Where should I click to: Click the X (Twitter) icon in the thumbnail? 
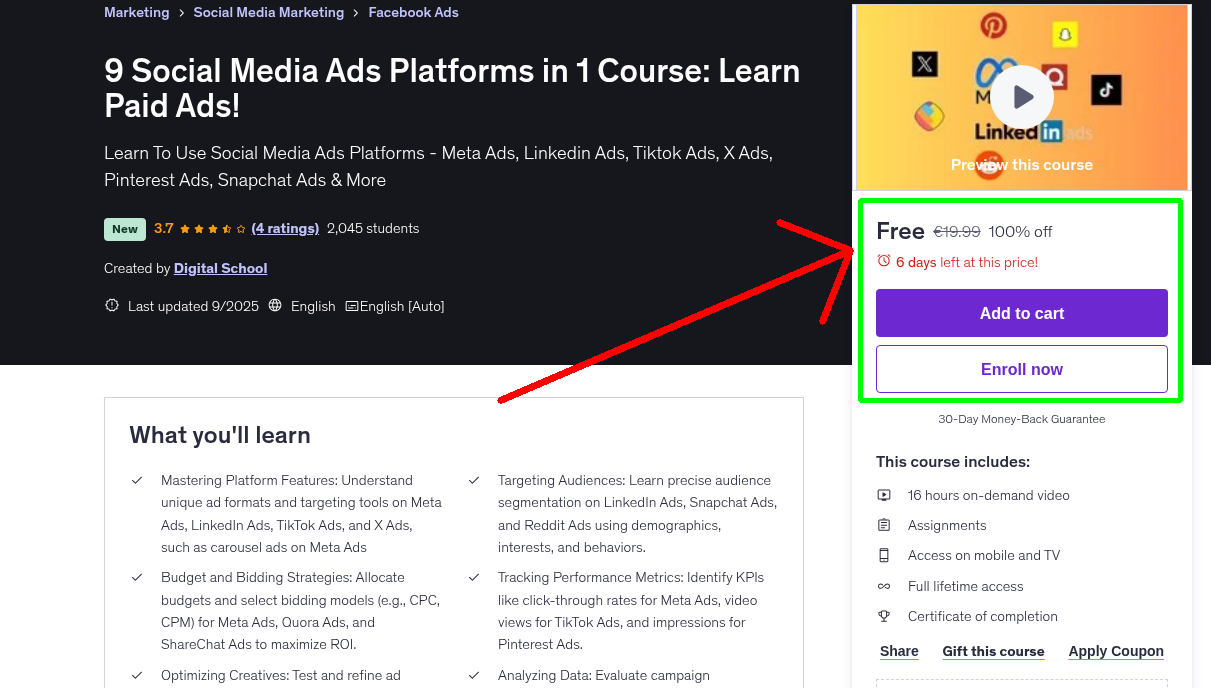(924, 64)
